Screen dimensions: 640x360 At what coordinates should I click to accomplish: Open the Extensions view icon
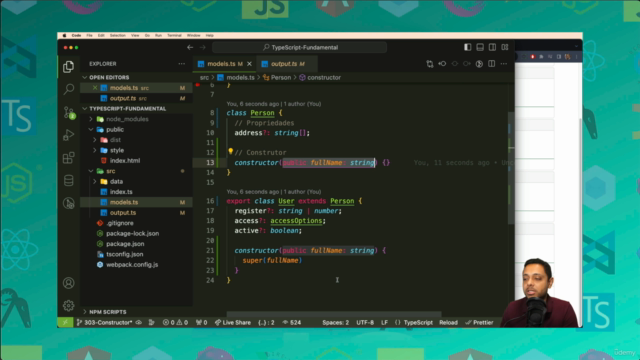coord(69,158)
